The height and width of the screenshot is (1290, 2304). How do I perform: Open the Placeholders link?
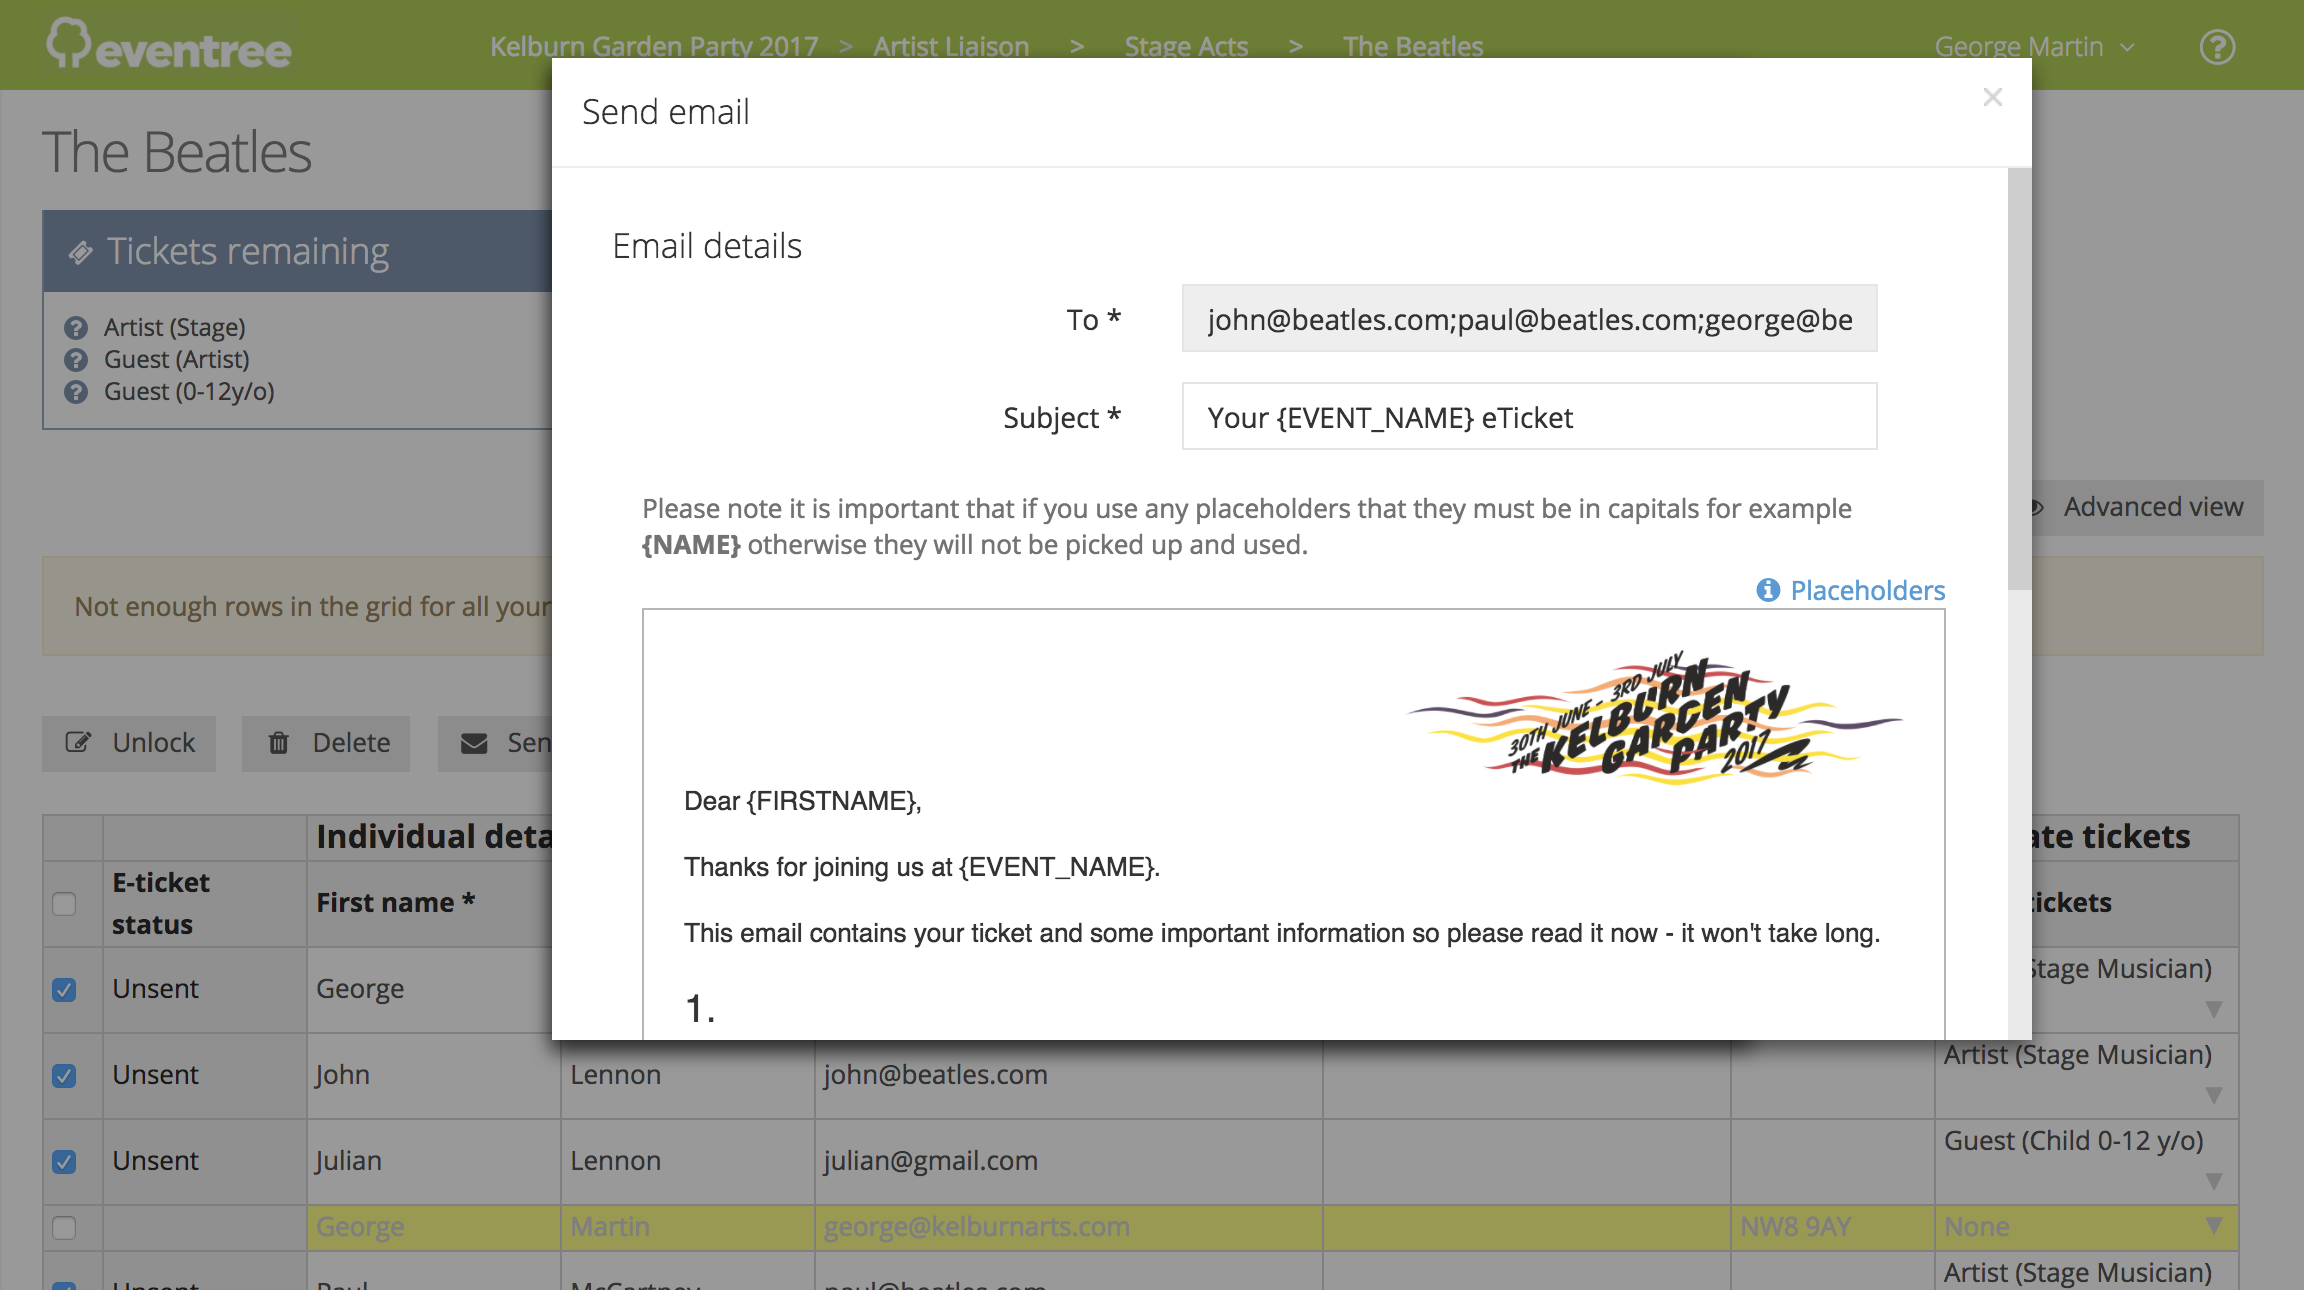[x=1867, y=590]
